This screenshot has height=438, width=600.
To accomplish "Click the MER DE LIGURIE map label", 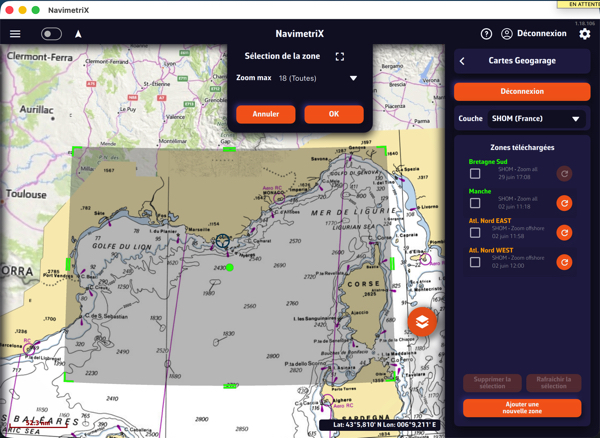I will coord(354,212).
